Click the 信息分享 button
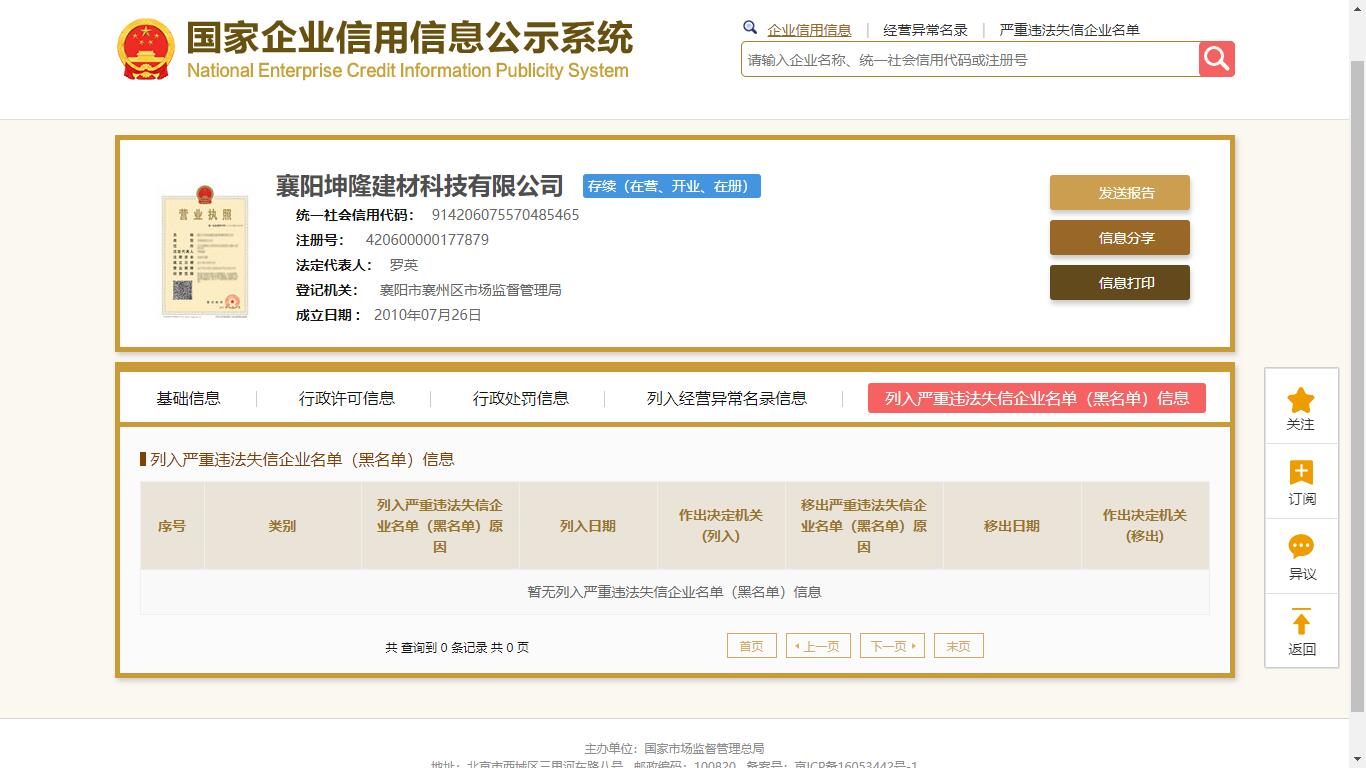This screenshot has width=1366, height=768. pyautogui.click(x=1120, y=238)
